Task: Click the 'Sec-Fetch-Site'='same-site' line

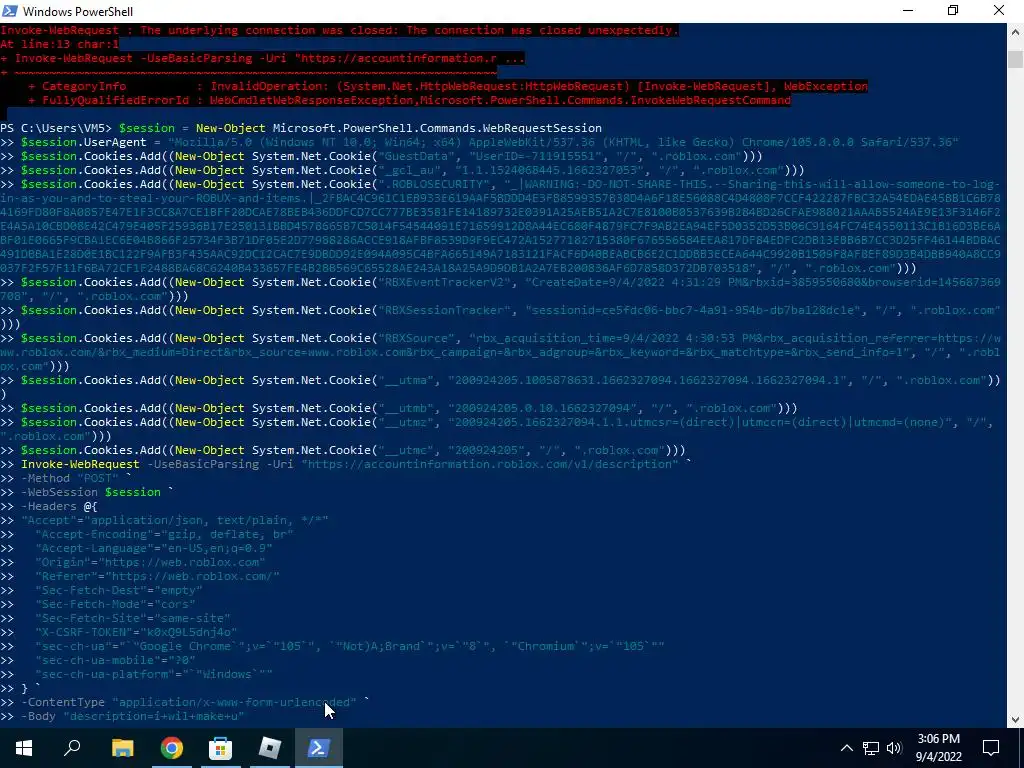Action: click(x=133, y=618)
